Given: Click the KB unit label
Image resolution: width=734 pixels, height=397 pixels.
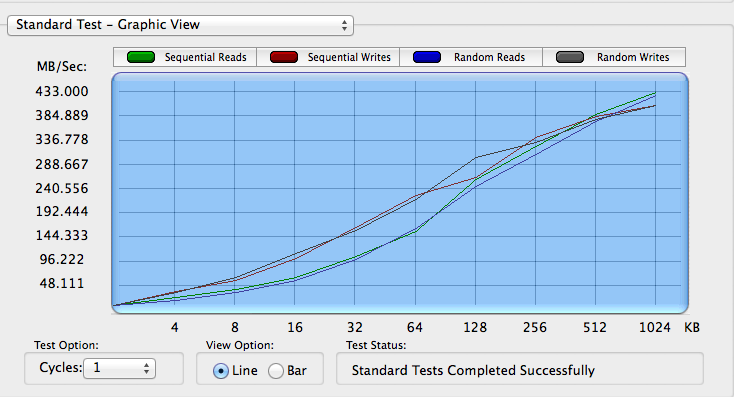Looking at the screenshot, I should click(x=692, y=327).
